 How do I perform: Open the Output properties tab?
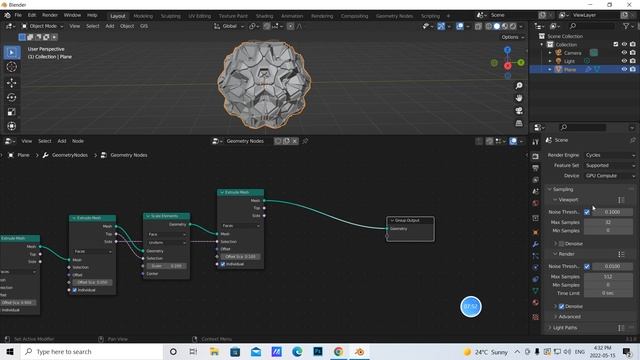[x=535, y=168]
